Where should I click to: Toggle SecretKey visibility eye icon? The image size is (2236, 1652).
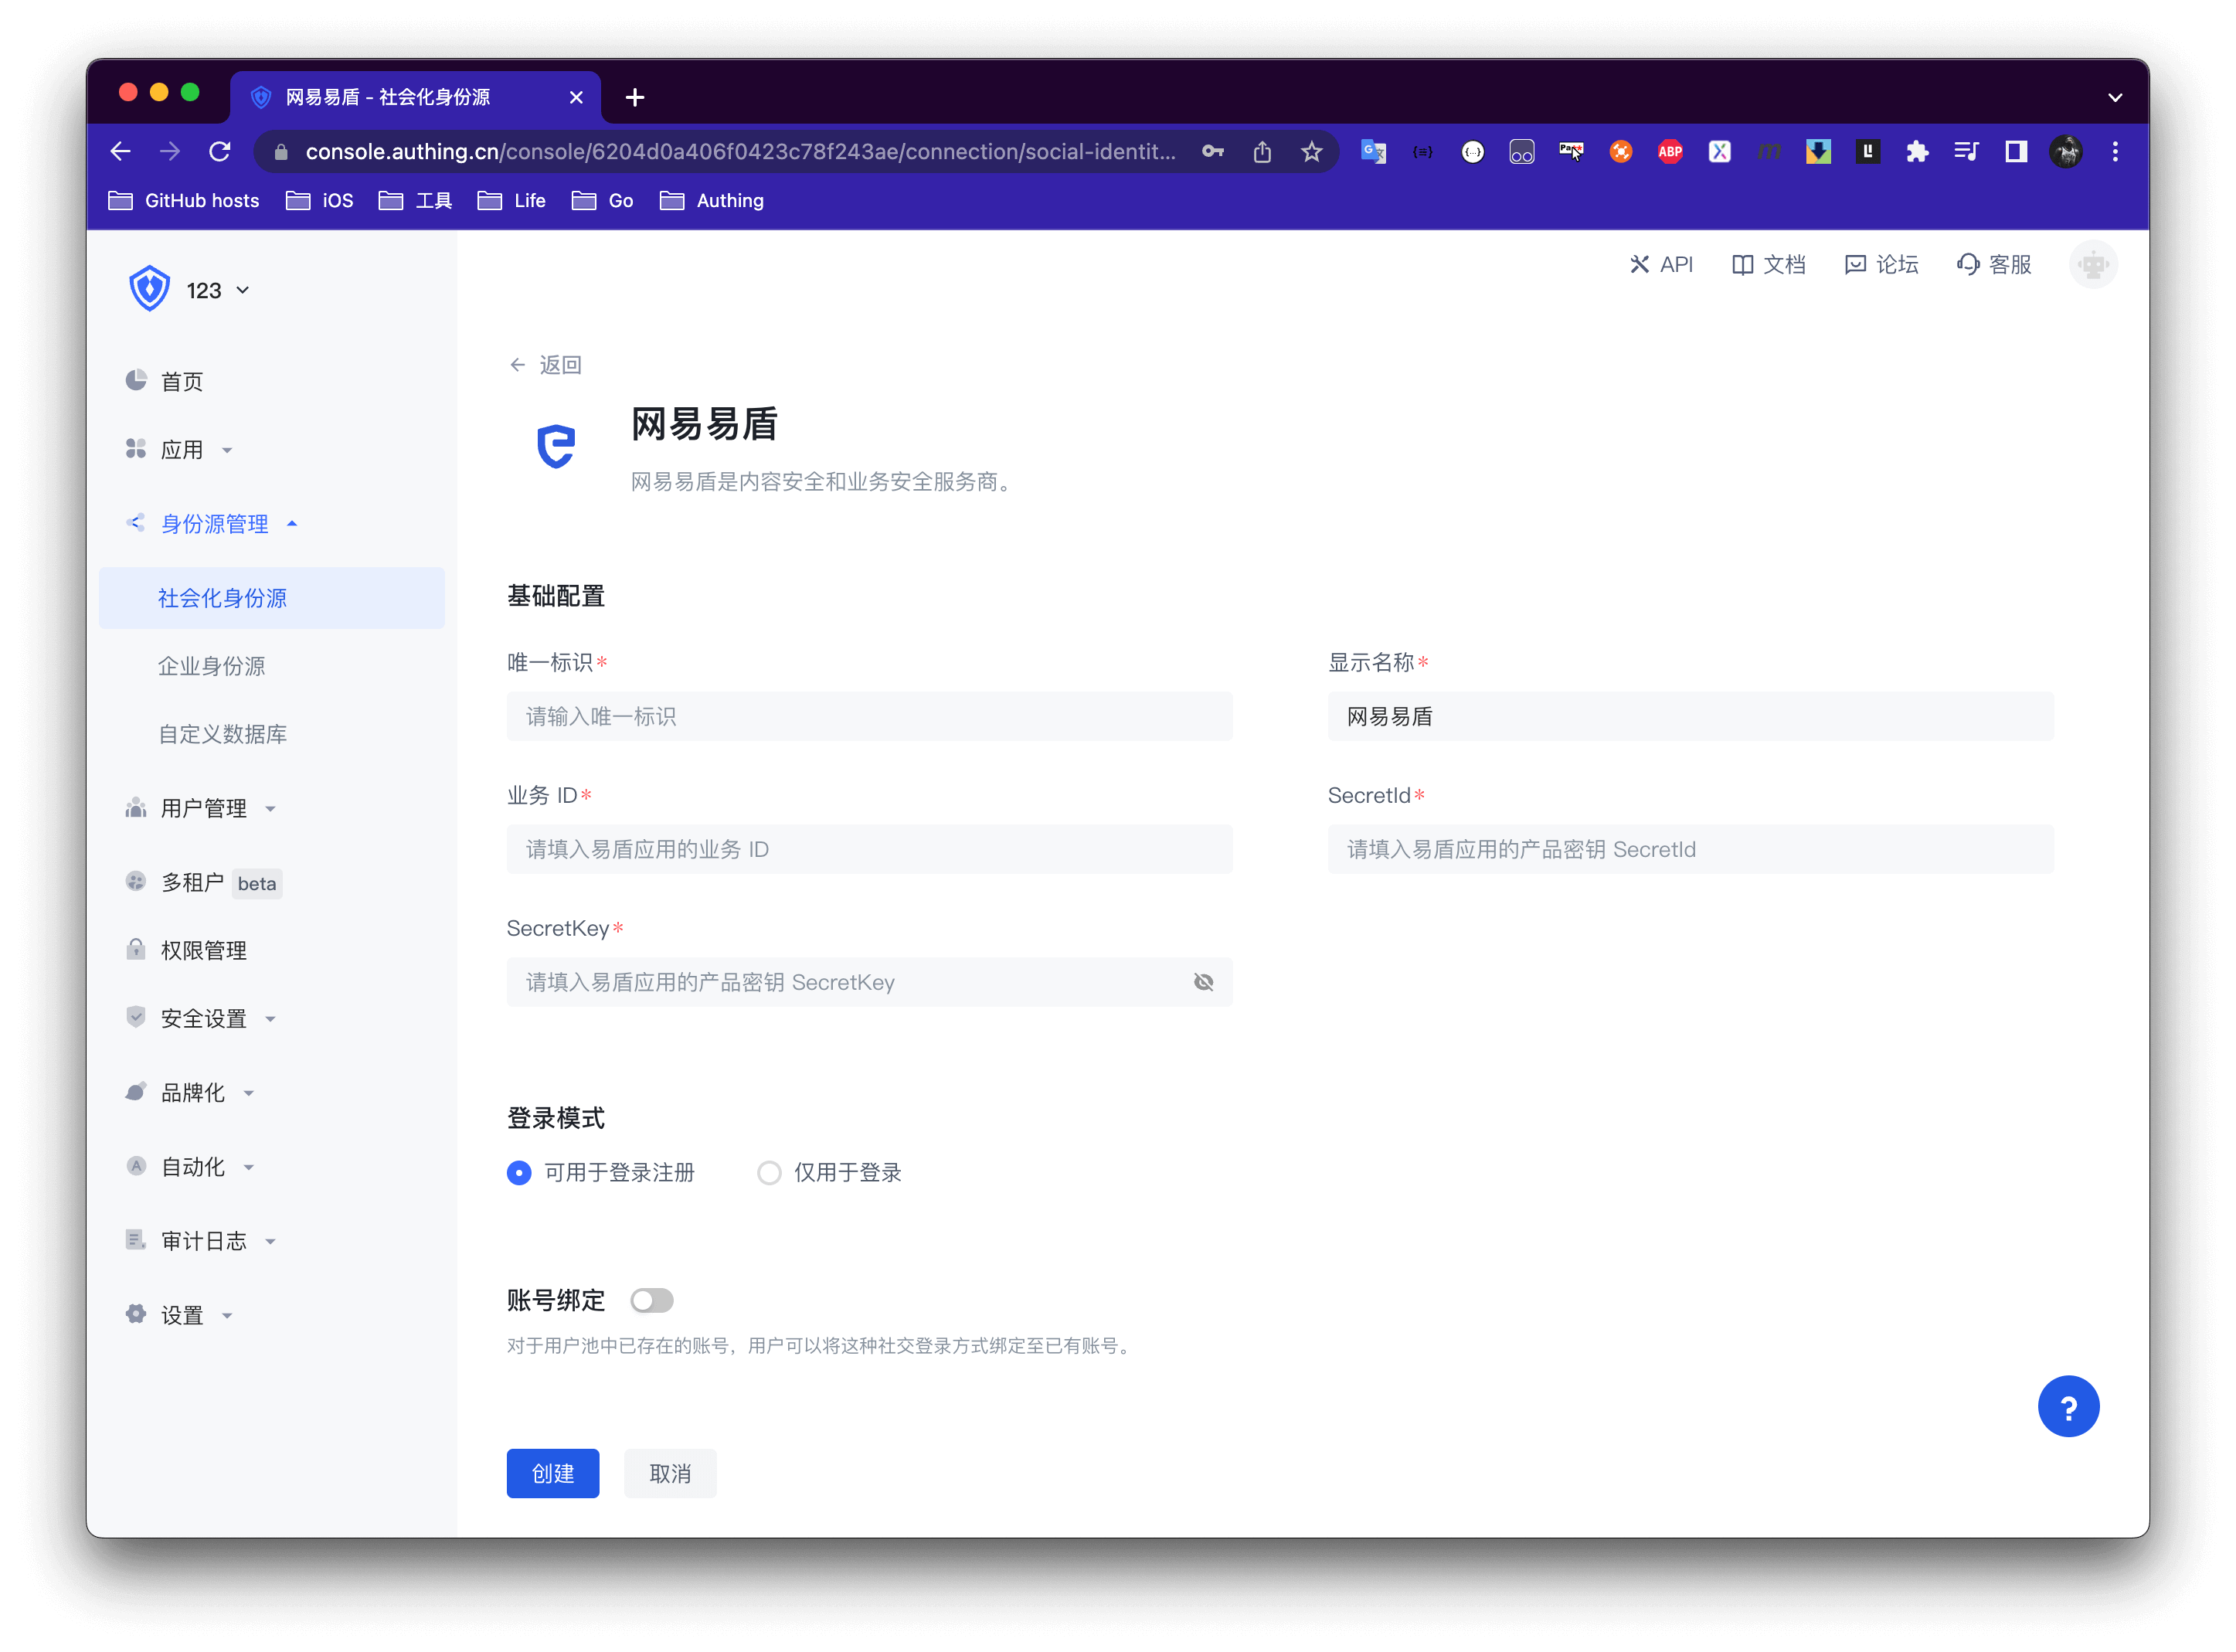tap(1203, 982)
